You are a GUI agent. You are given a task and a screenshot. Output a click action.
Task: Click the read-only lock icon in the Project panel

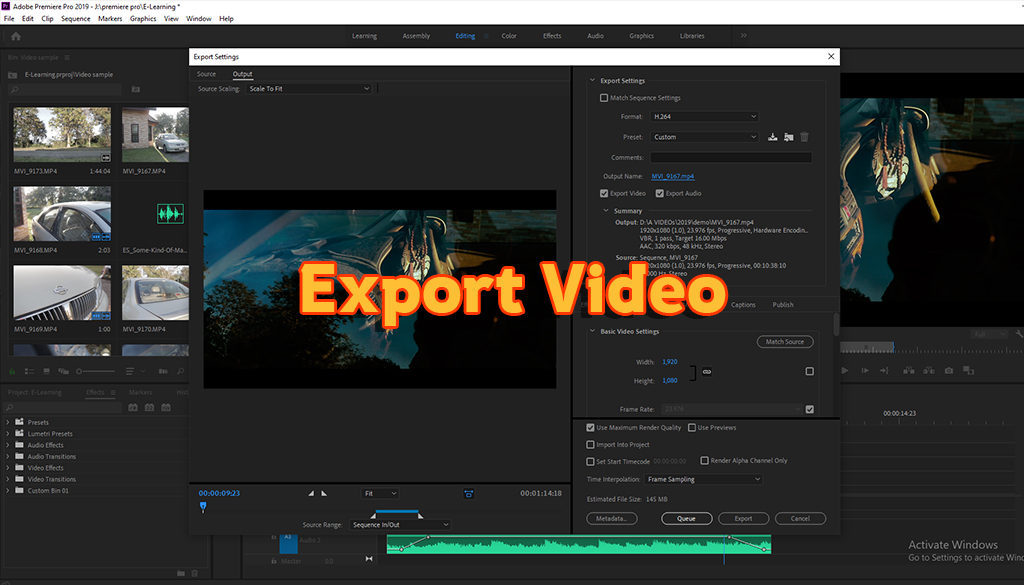(12, 371)
